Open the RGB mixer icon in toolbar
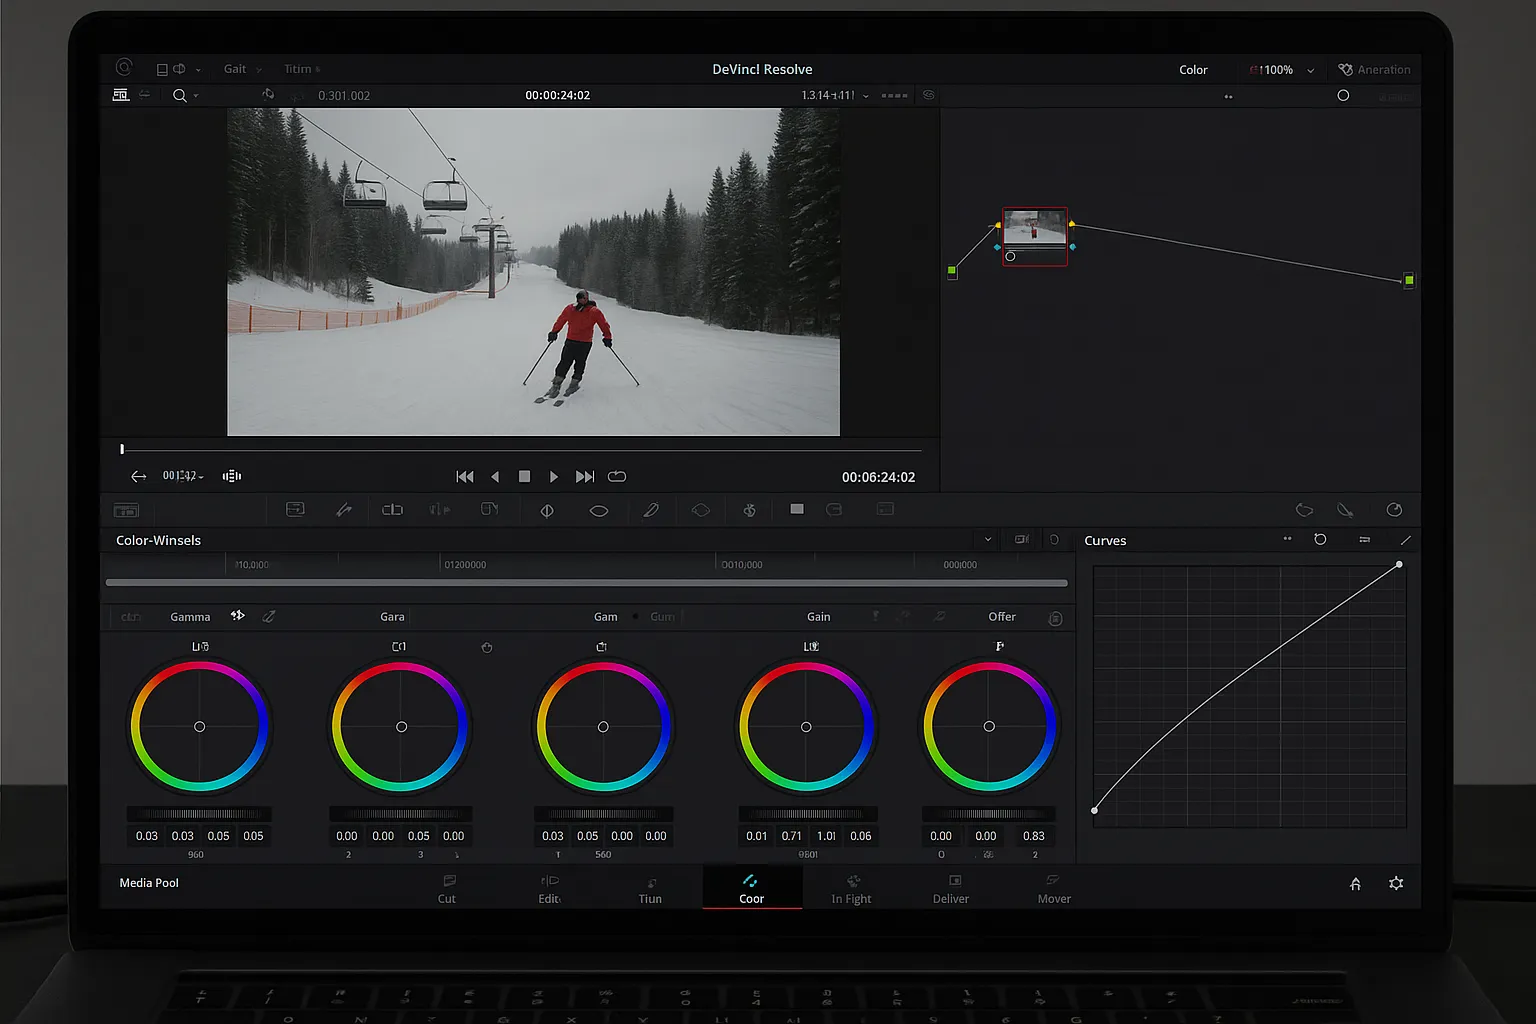 point(392,510)
